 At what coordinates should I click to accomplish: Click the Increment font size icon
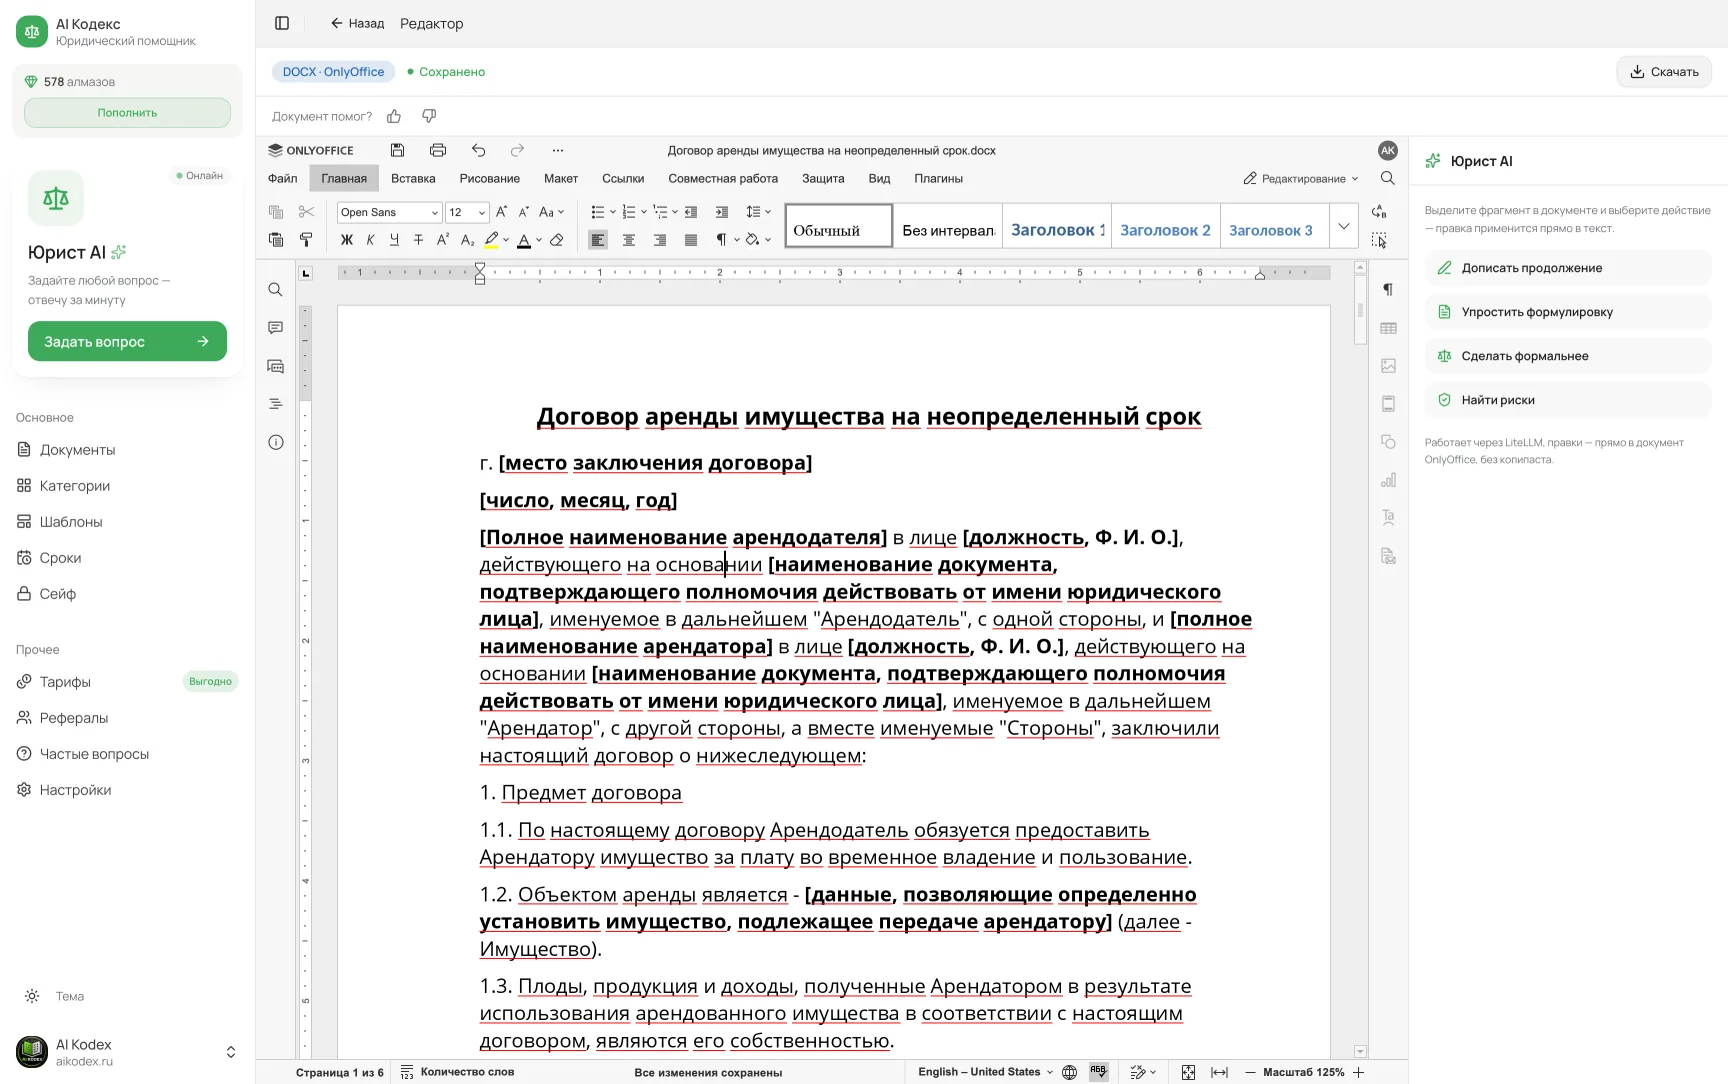pyautogui.click(x=501, y=212)
